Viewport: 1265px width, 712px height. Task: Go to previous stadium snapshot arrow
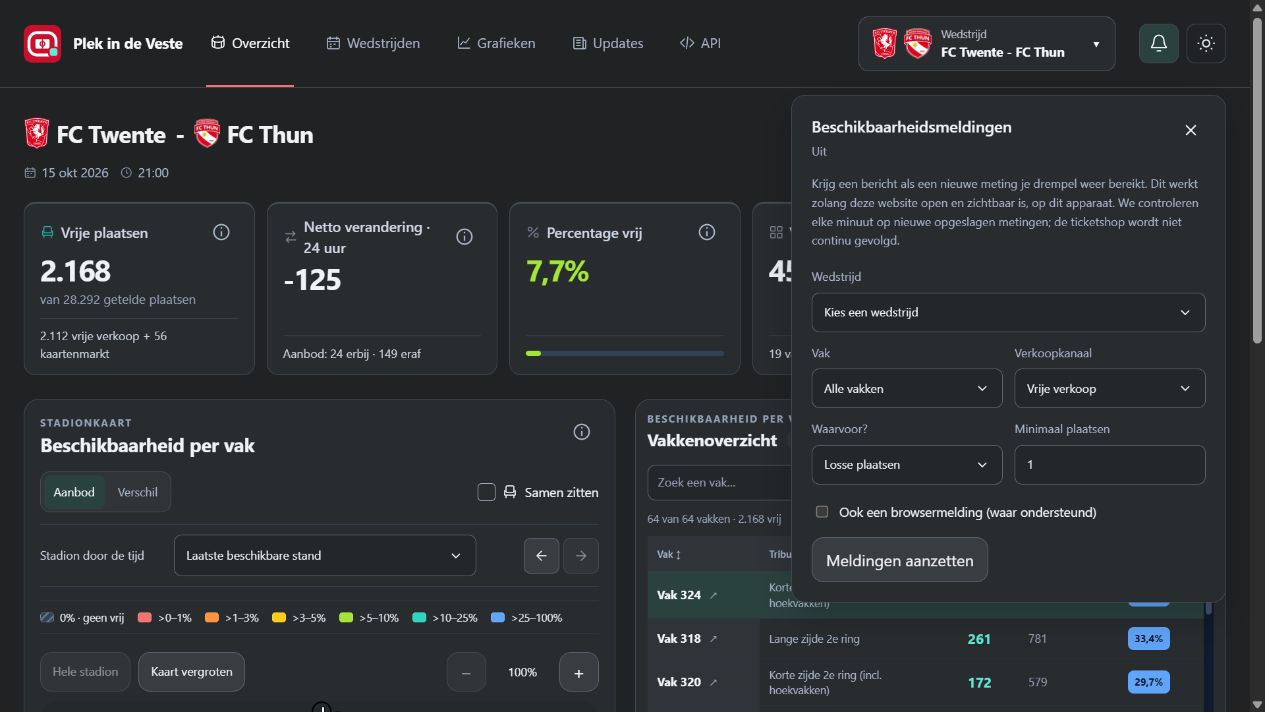click(541, 556)
